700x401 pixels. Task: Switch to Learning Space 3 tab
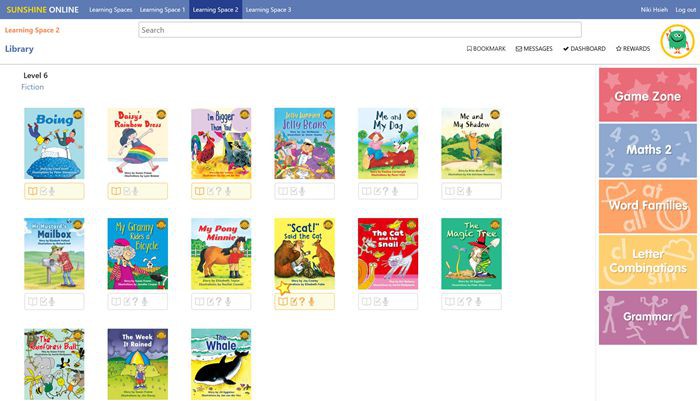coord(268,9)
